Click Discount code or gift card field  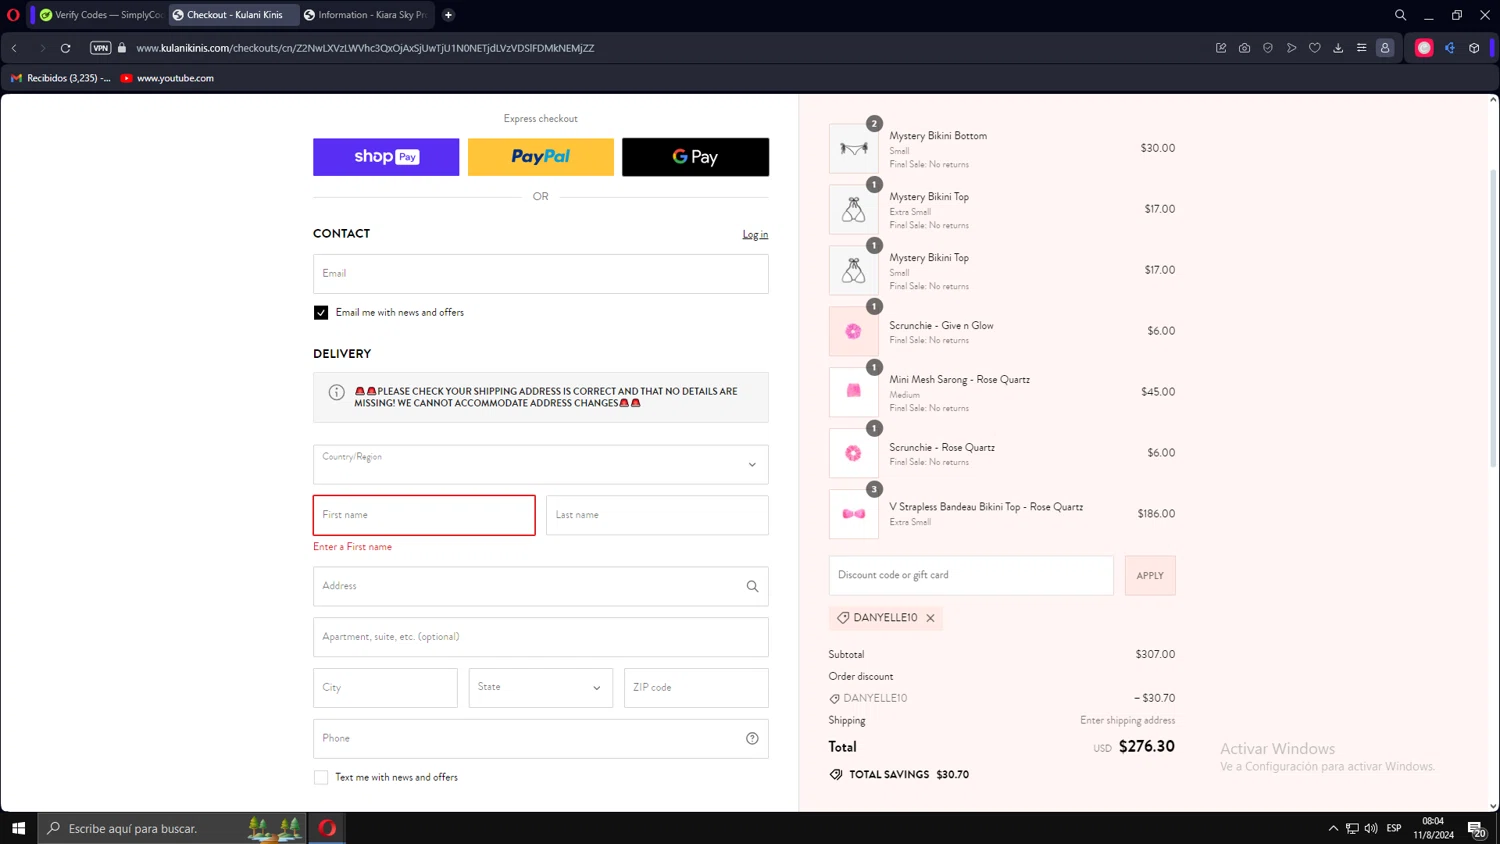[x=971, y=576]
